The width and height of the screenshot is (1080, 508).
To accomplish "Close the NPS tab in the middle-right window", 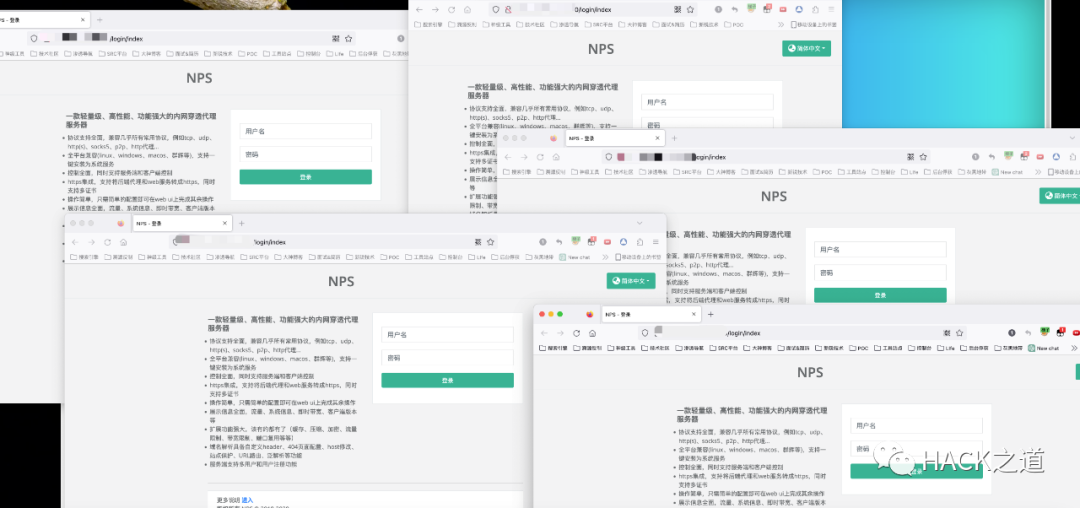I will point(658,138).
